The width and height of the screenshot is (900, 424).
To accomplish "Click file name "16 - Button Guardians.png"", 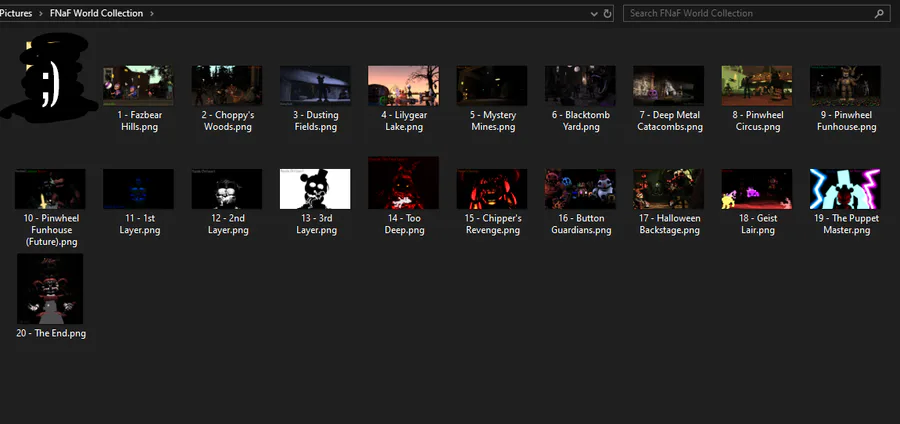I will [581, 224].
